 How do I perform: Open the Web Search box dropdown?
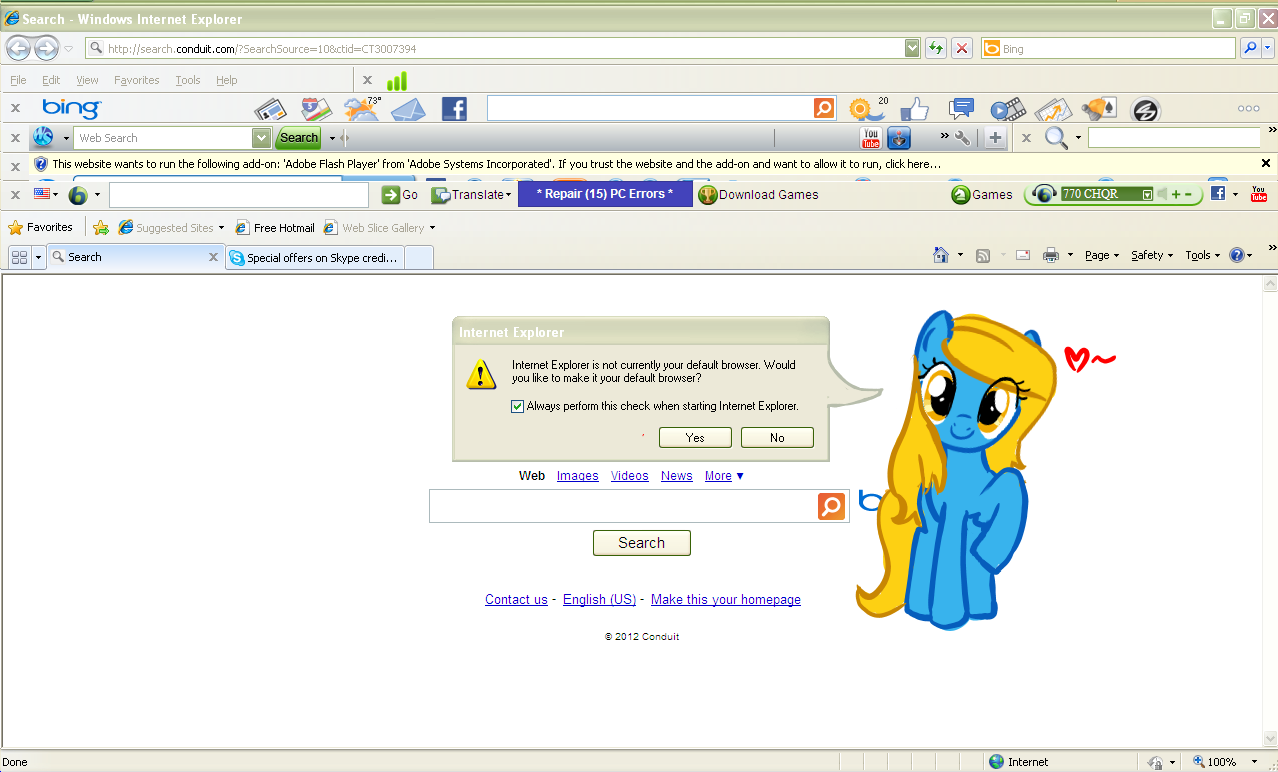tap(261, 138)
